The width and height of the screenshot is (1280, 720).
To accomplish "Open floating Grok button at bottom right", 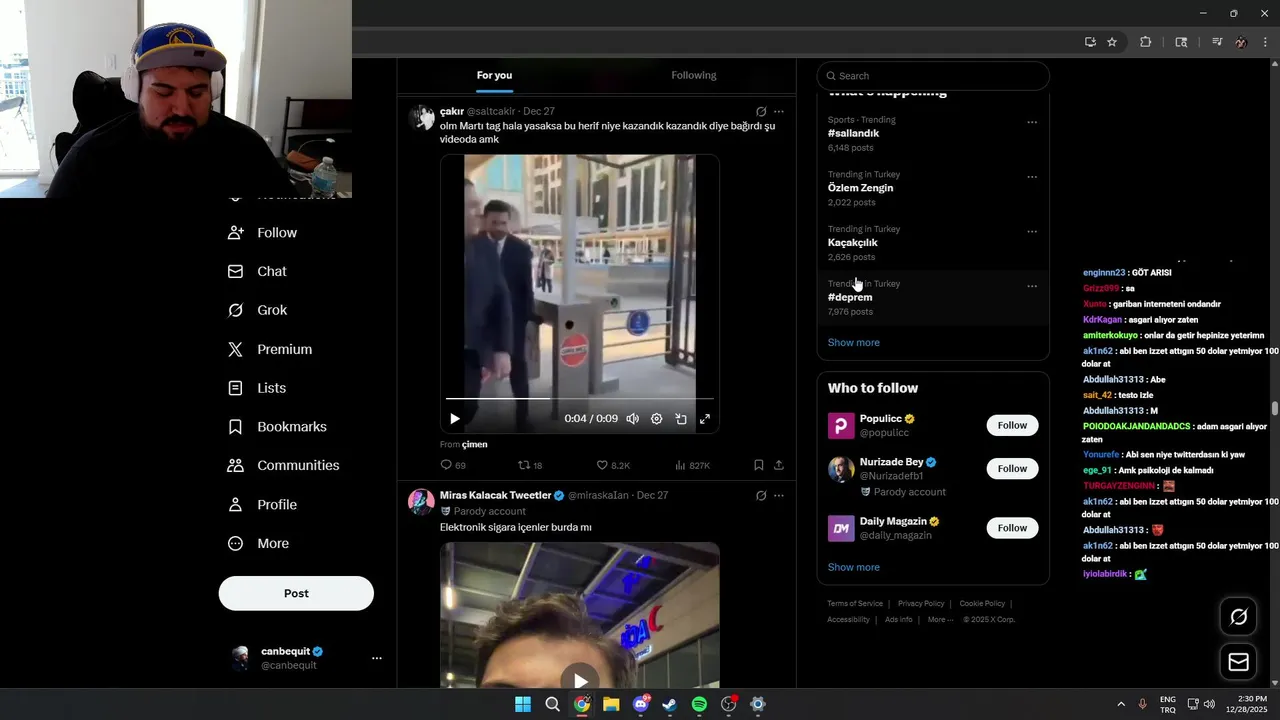I will (1239, 617).
